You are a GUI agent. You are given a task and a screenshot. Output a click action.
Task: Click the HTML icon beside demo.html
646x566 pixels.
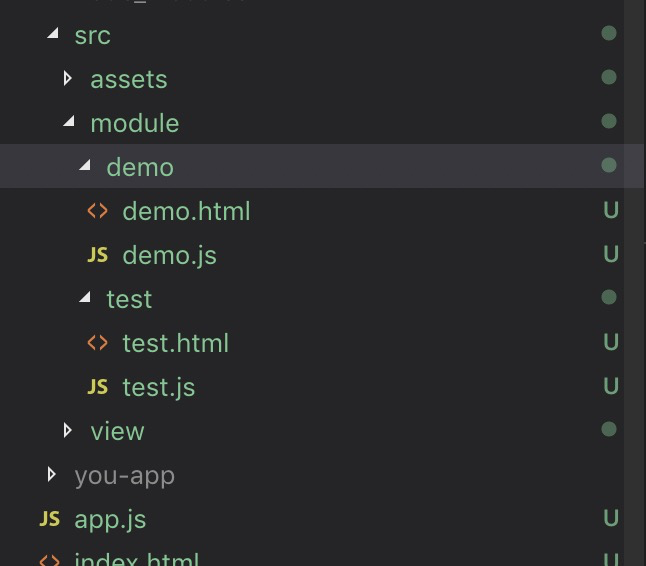(97, 211)
